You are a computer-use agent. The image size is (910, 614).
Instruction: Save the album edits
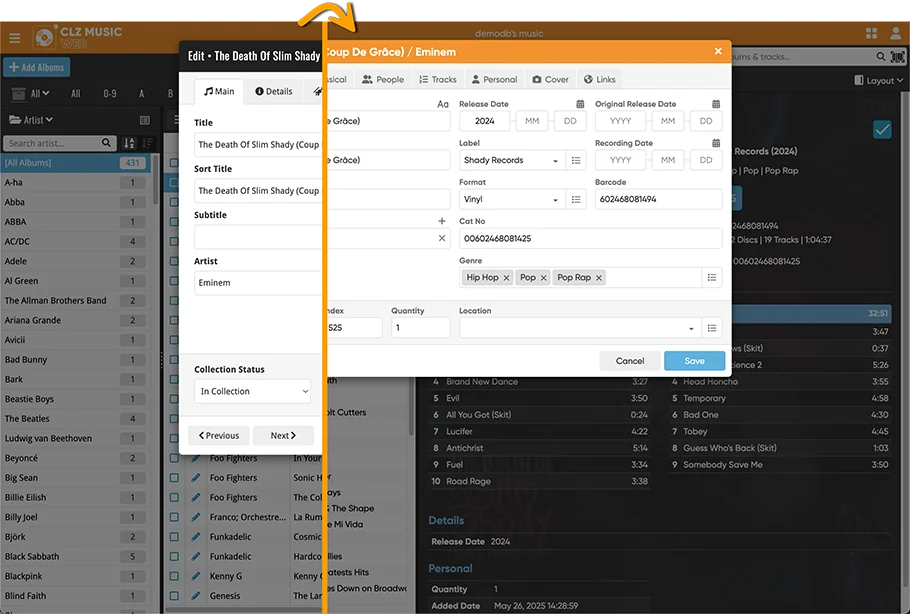tap(694, 361)
